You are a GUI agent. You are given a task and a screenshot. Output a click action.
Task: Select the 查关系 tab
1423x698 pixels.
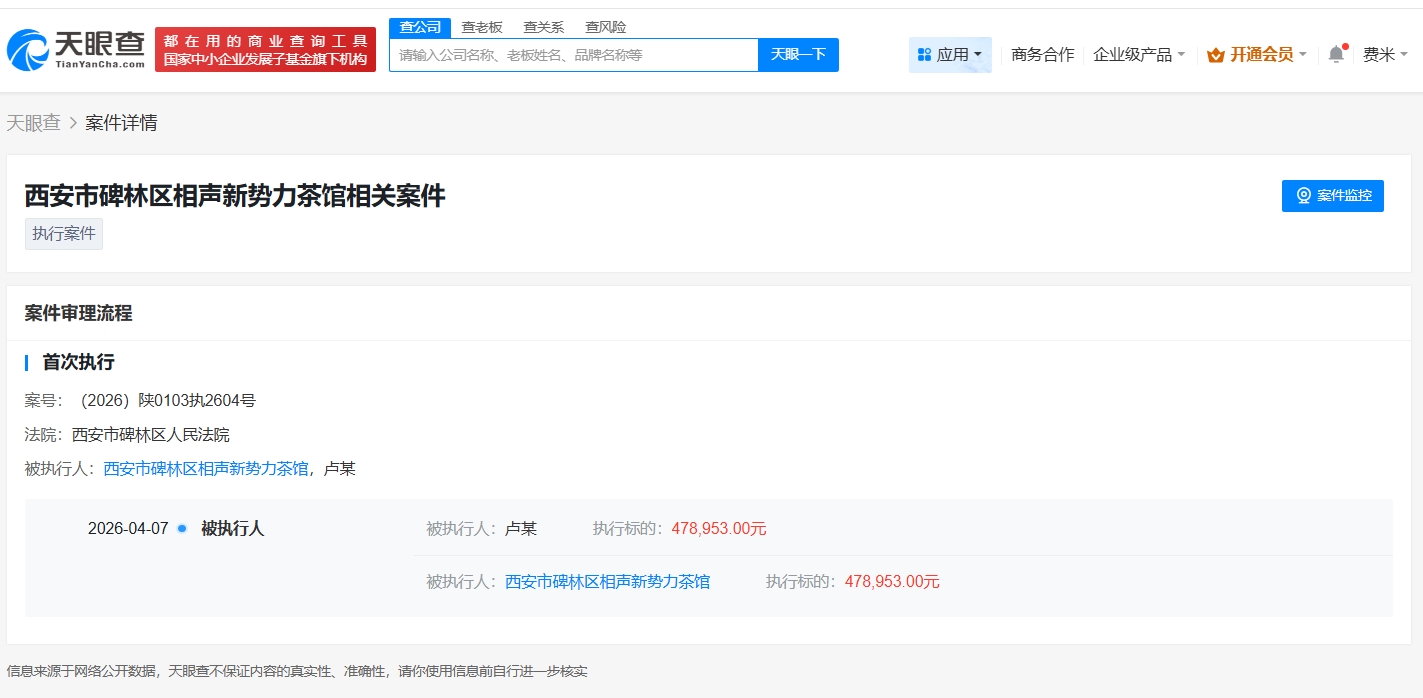pos(544,27)
